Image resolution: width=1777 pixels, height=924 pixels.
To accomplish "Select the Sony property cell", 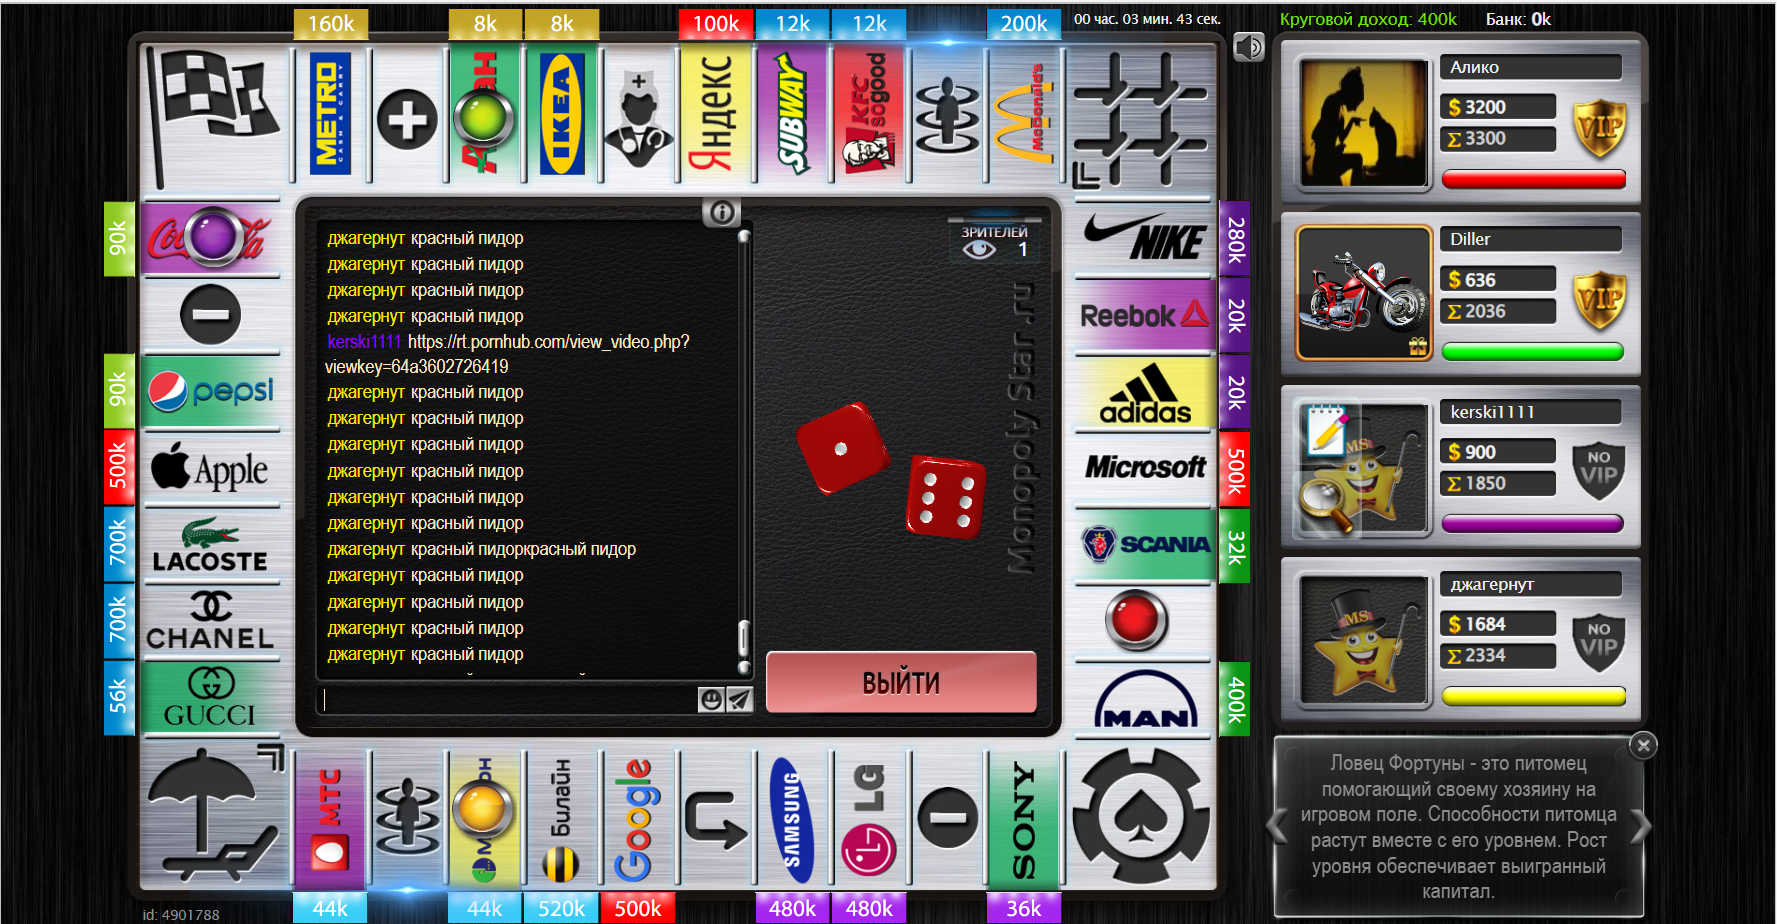I will 1024,819.
